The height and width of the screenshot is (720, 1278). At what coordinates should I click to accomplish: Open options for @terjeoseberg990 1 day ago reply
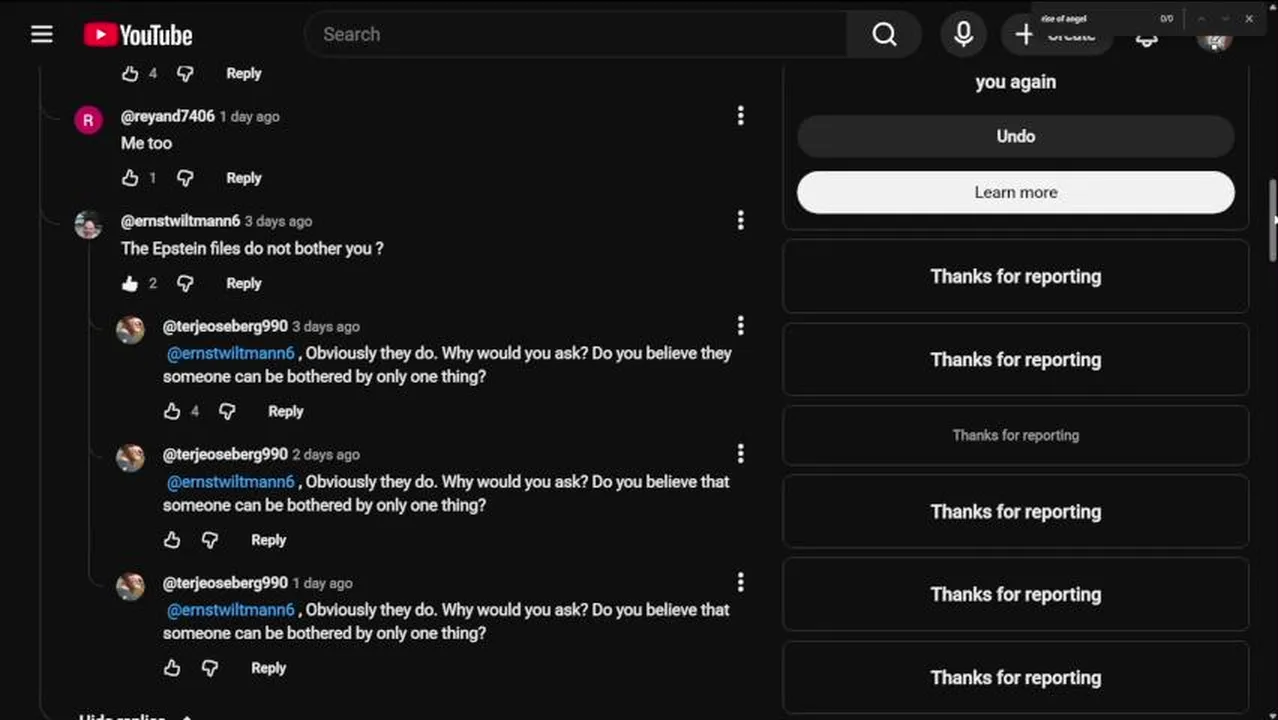(x=740, y=582)
